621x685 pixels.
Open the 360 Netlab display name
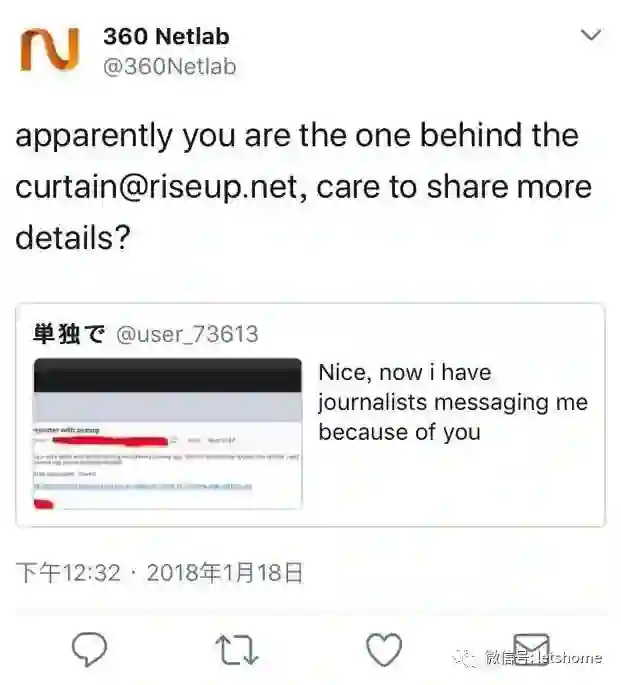click(x=166, y=36)
